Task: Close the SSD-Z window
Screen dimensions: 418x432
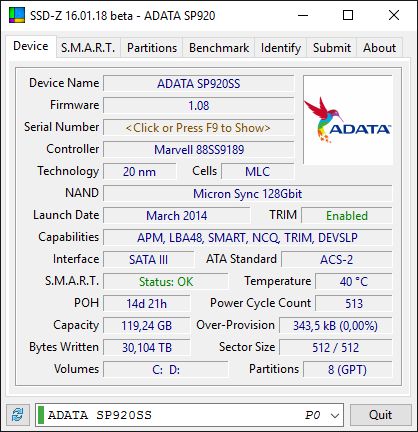Action: 394,15
